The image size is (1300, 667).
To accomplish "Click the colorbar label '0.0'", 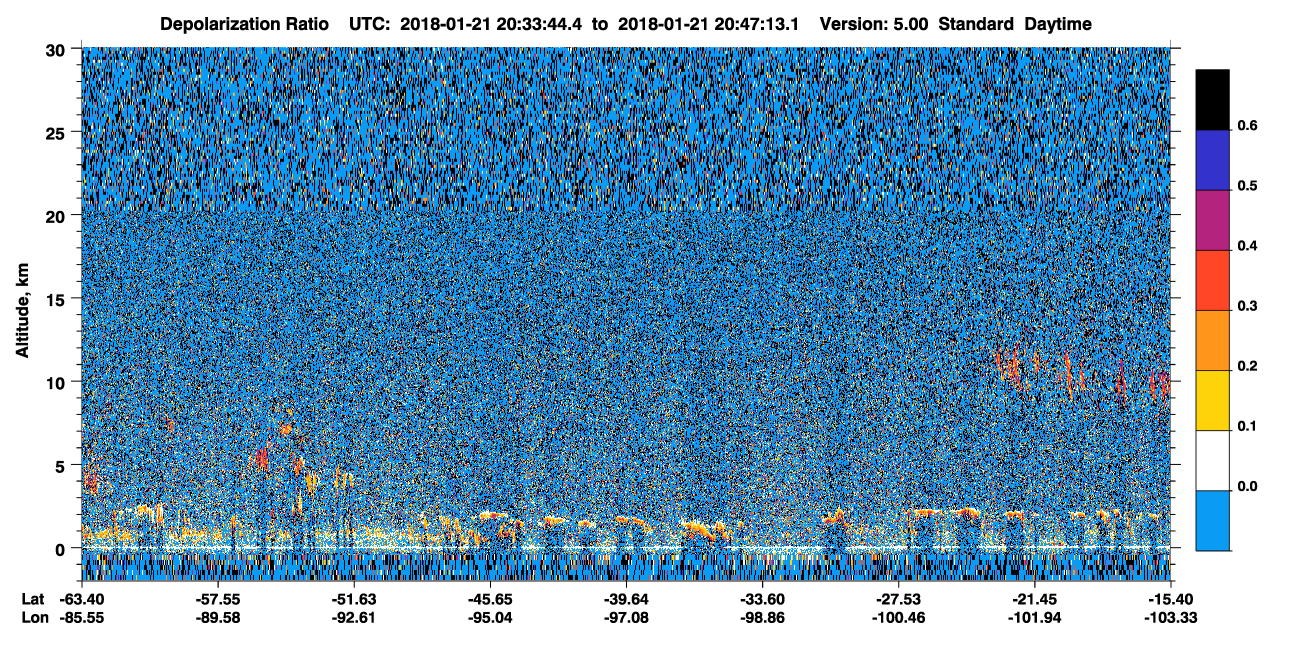I will click(1246, 486).
